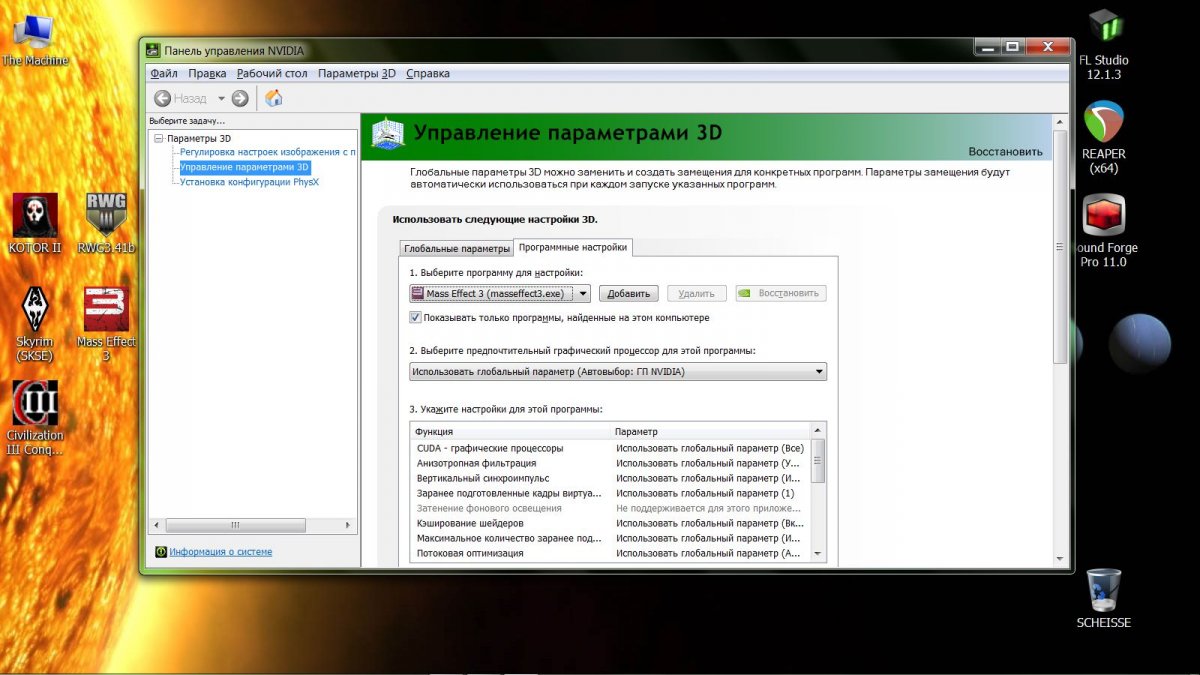Click the left panel horizontal scrollbar
This screenshot has height=675, width=1200.
235,525
